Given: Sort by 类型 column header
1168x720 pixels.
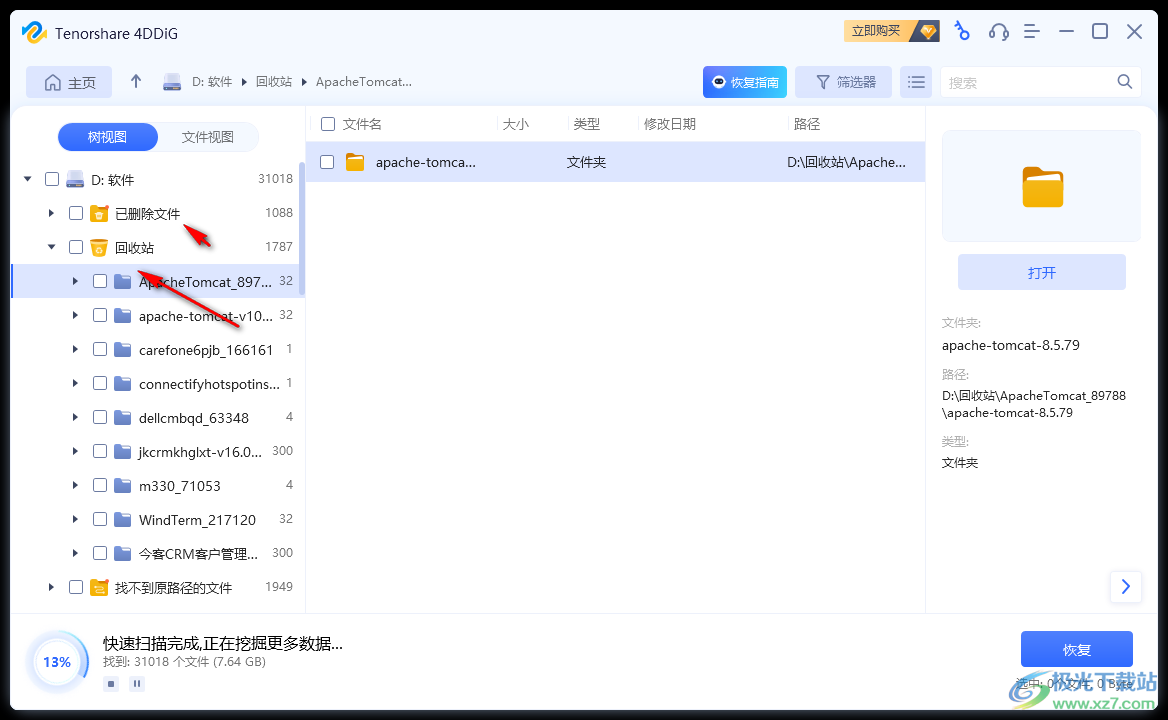Looking at the screenshot, I should coord(586,124).
